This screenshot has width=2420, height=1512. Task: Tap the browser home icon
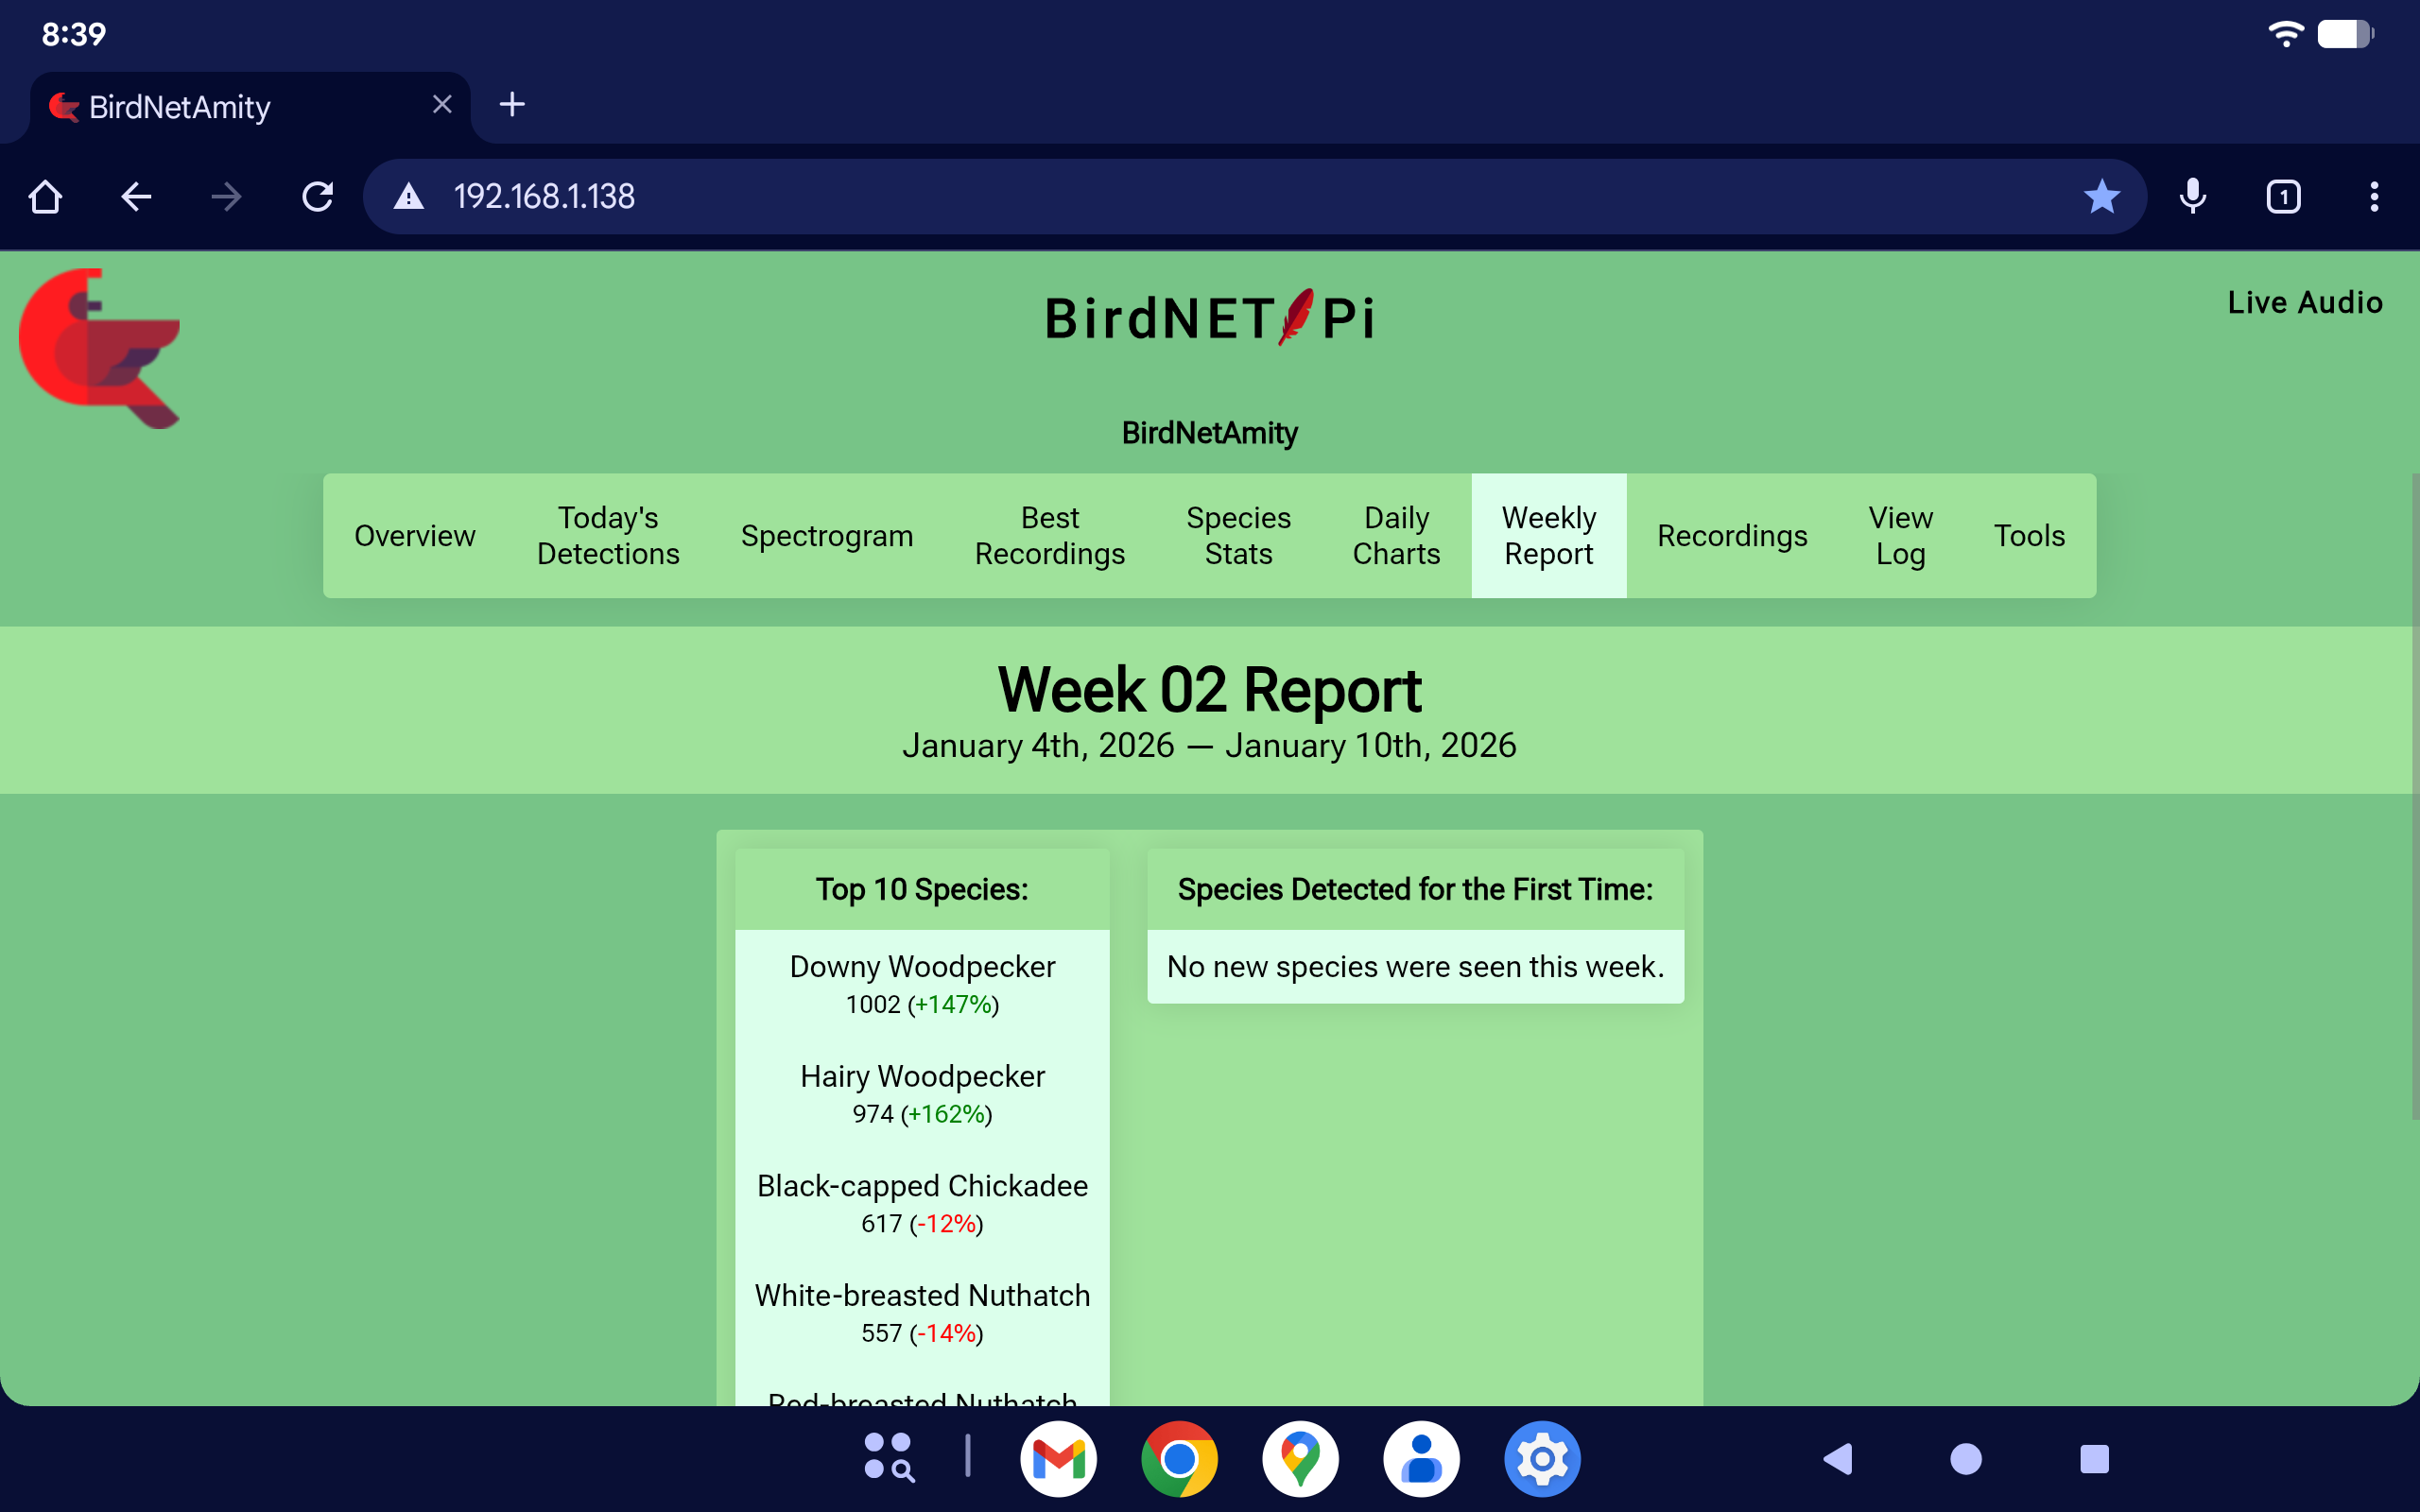(45, 197)
